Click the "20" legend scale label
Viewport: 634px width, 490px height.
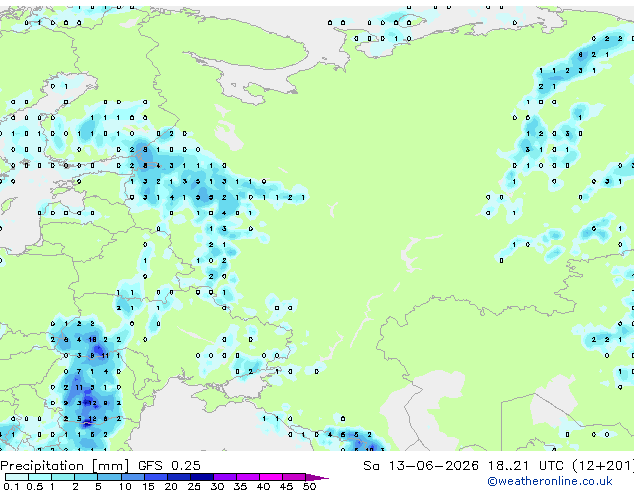coord(171,486)
